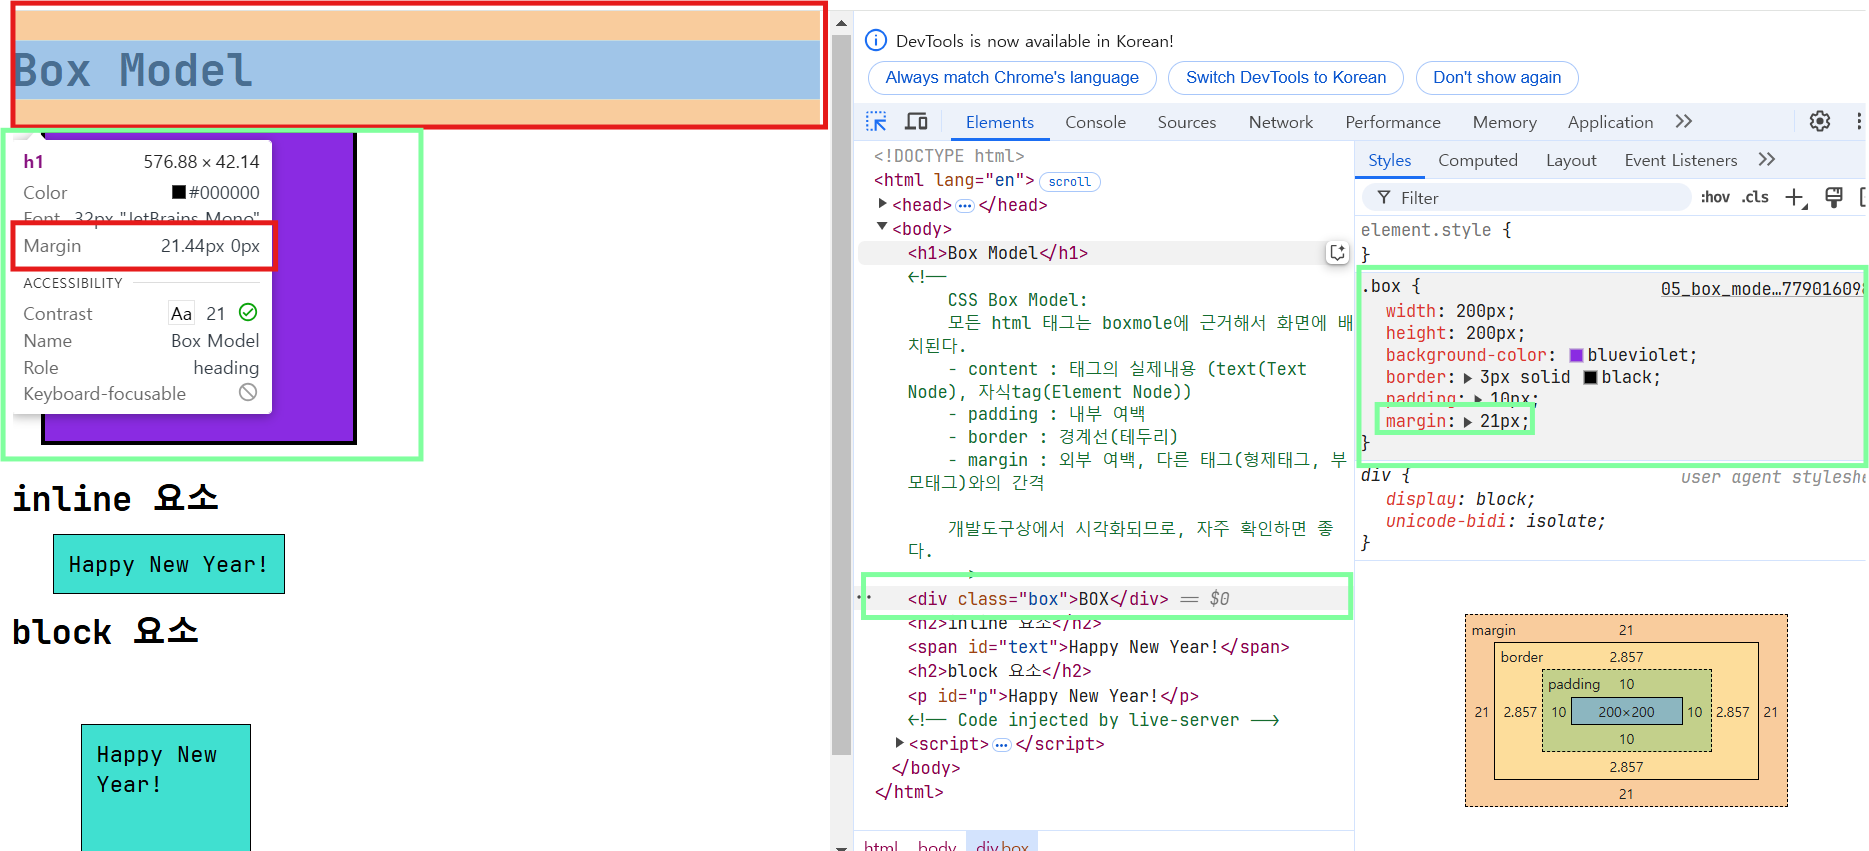Select the Event Listeners sidebar tab
Screen dimensions: 1869x851
(x=1681, y=160)
